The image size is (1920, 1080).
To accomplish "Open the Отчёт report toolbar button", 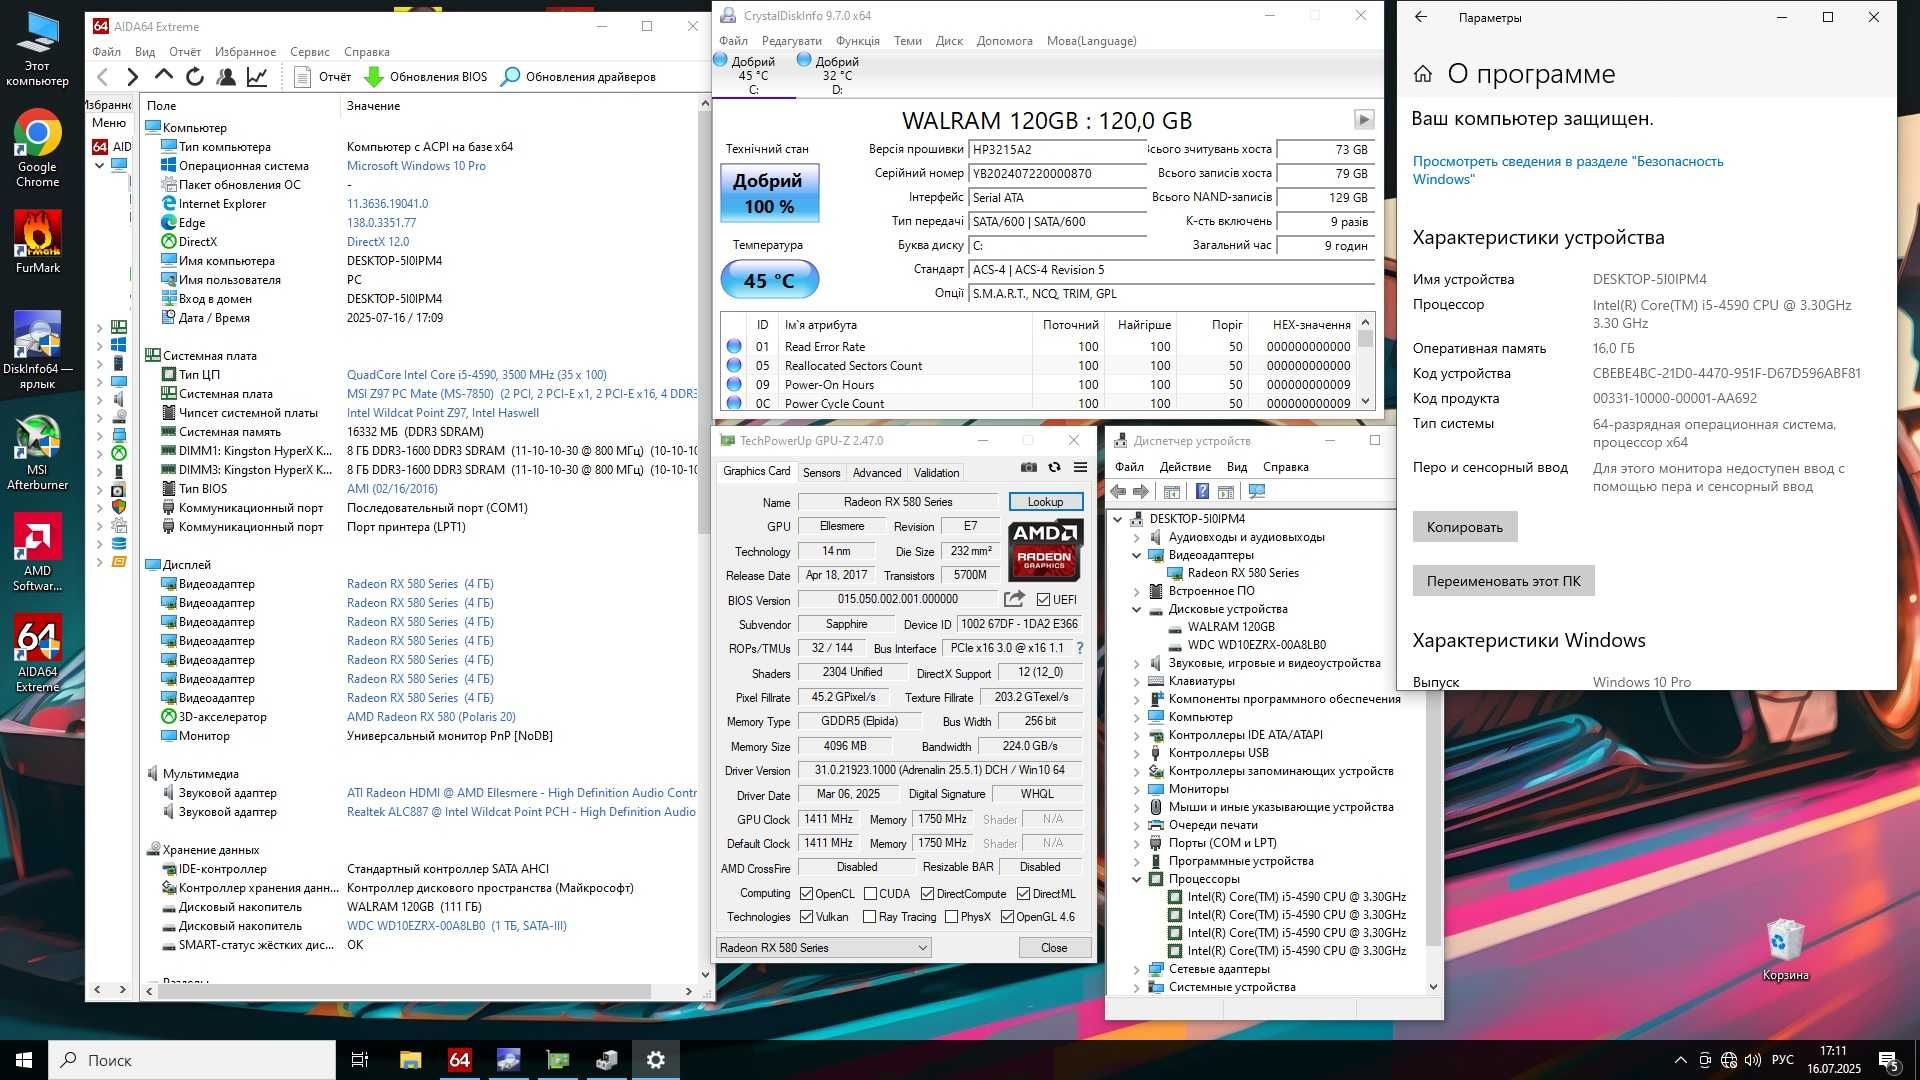I will click(x=322, y=77).
